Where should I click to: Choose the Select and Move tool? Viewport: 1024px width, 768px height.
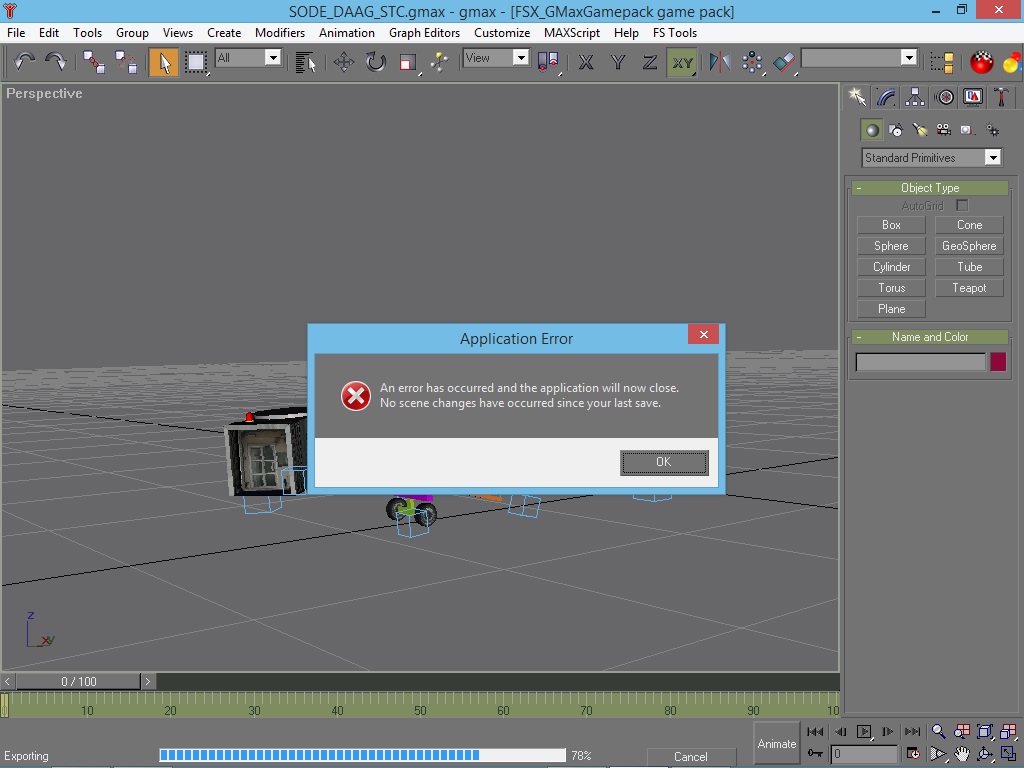tap(343, 62)
